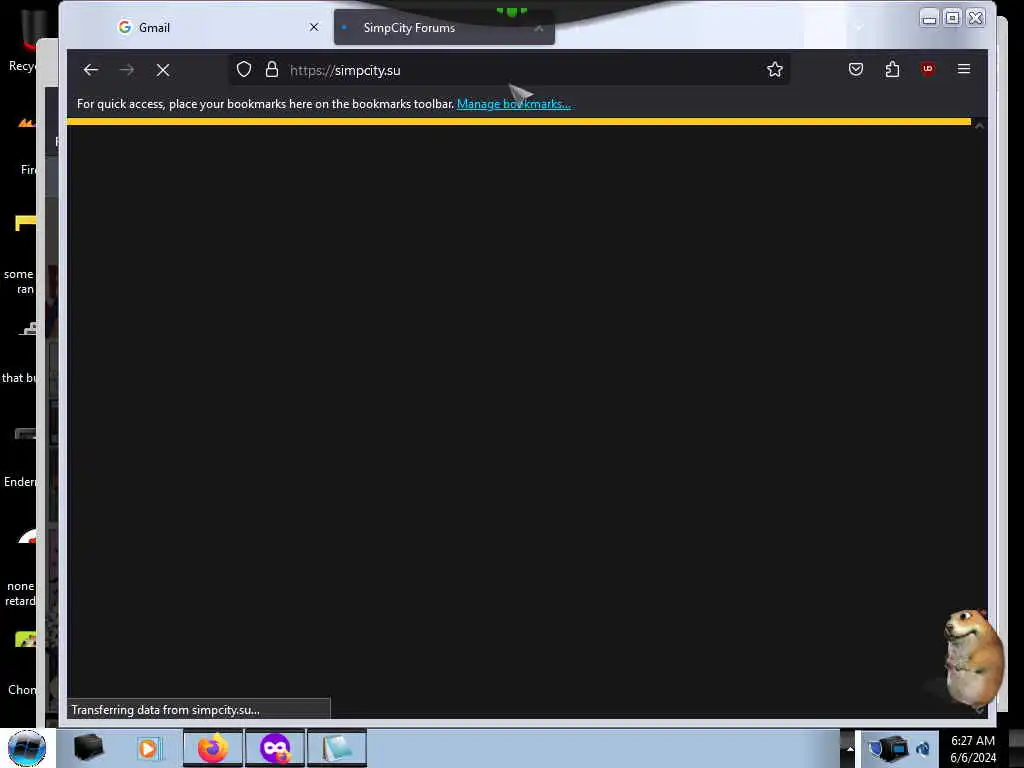Launch the media player taskbar icon
This screenshot has height=768, width=1024.
tap(149, 748)
